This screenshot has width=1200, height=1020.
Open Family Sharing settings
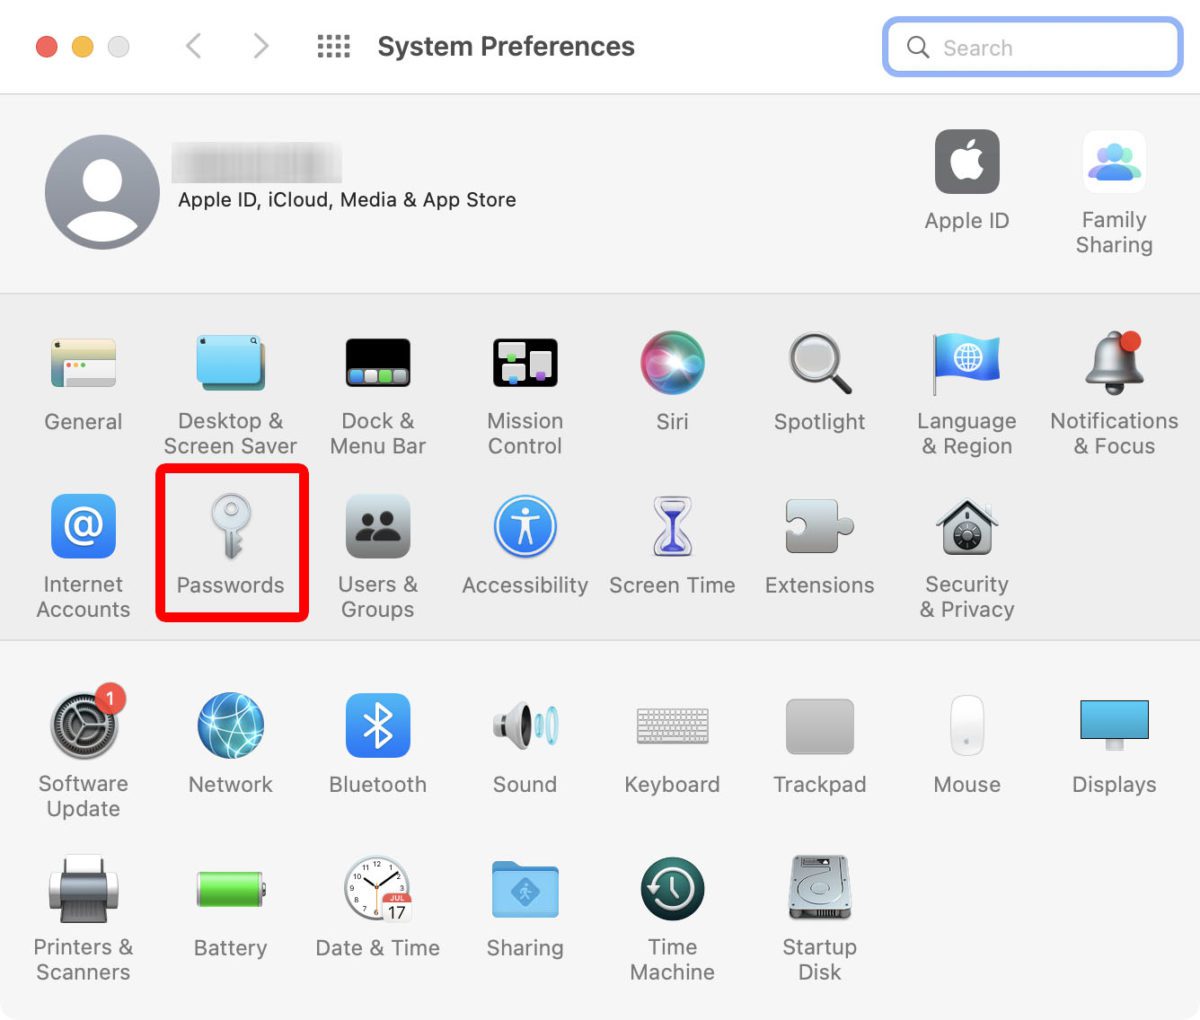coord(1114,192)
